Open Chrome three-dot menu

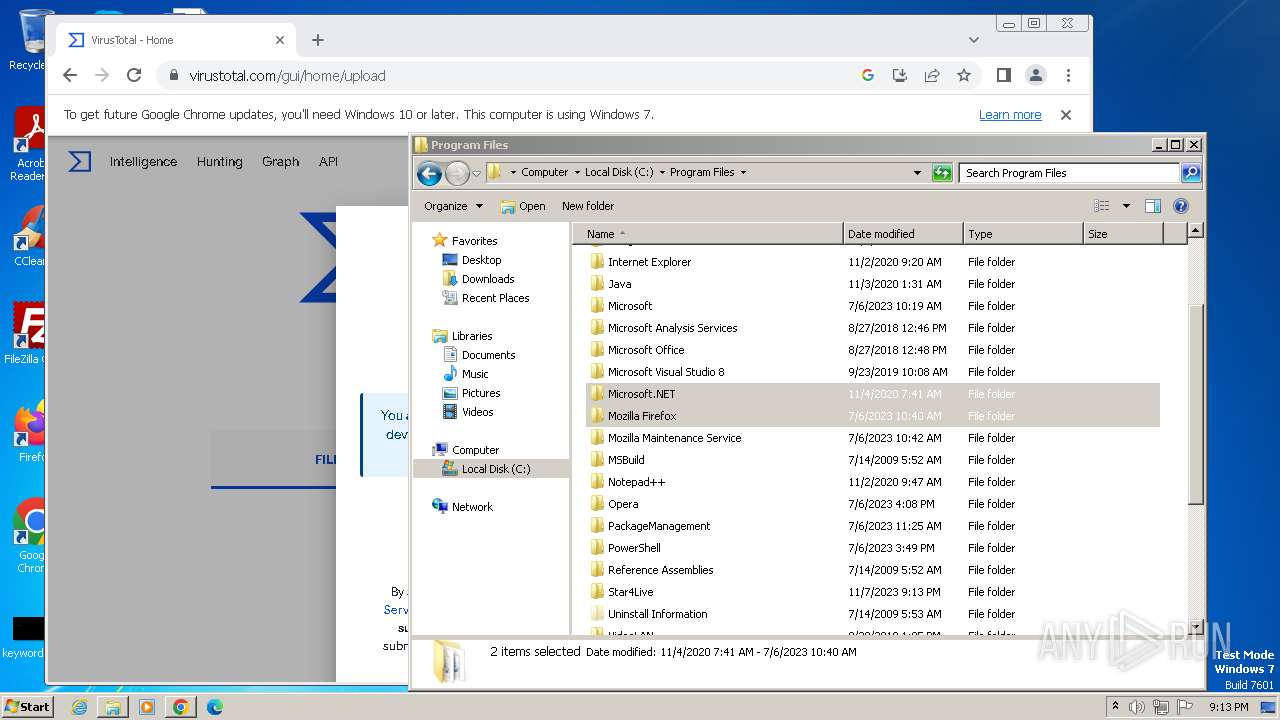click(1068, 75)
